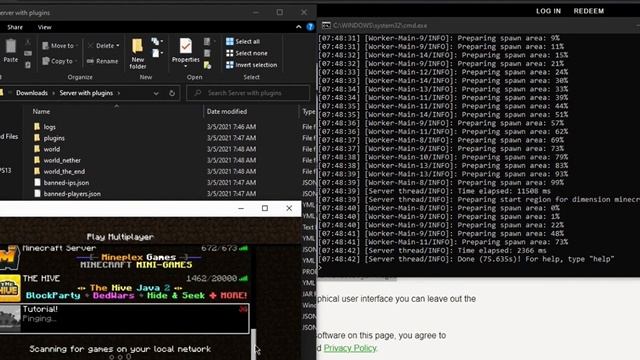Screen dimensions: 640x360
Task: Click the cmd.exe window title icon
Action: pos(326,25)
